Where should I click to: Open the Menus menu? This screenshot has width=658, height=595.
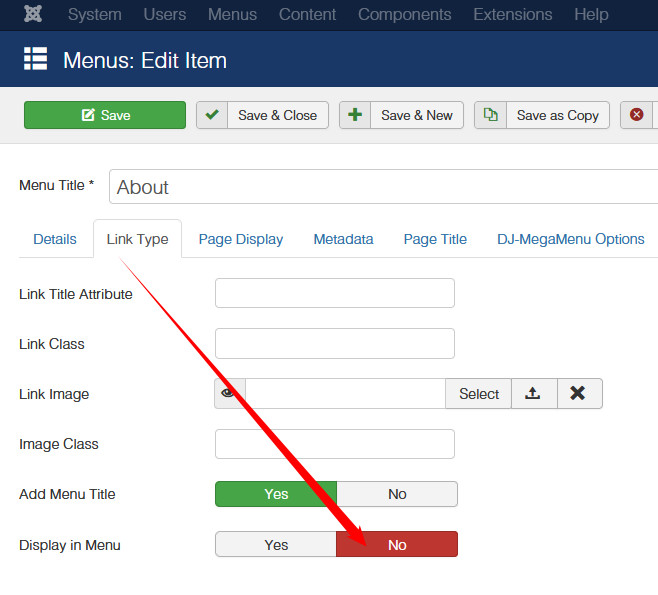click(232, 15)
